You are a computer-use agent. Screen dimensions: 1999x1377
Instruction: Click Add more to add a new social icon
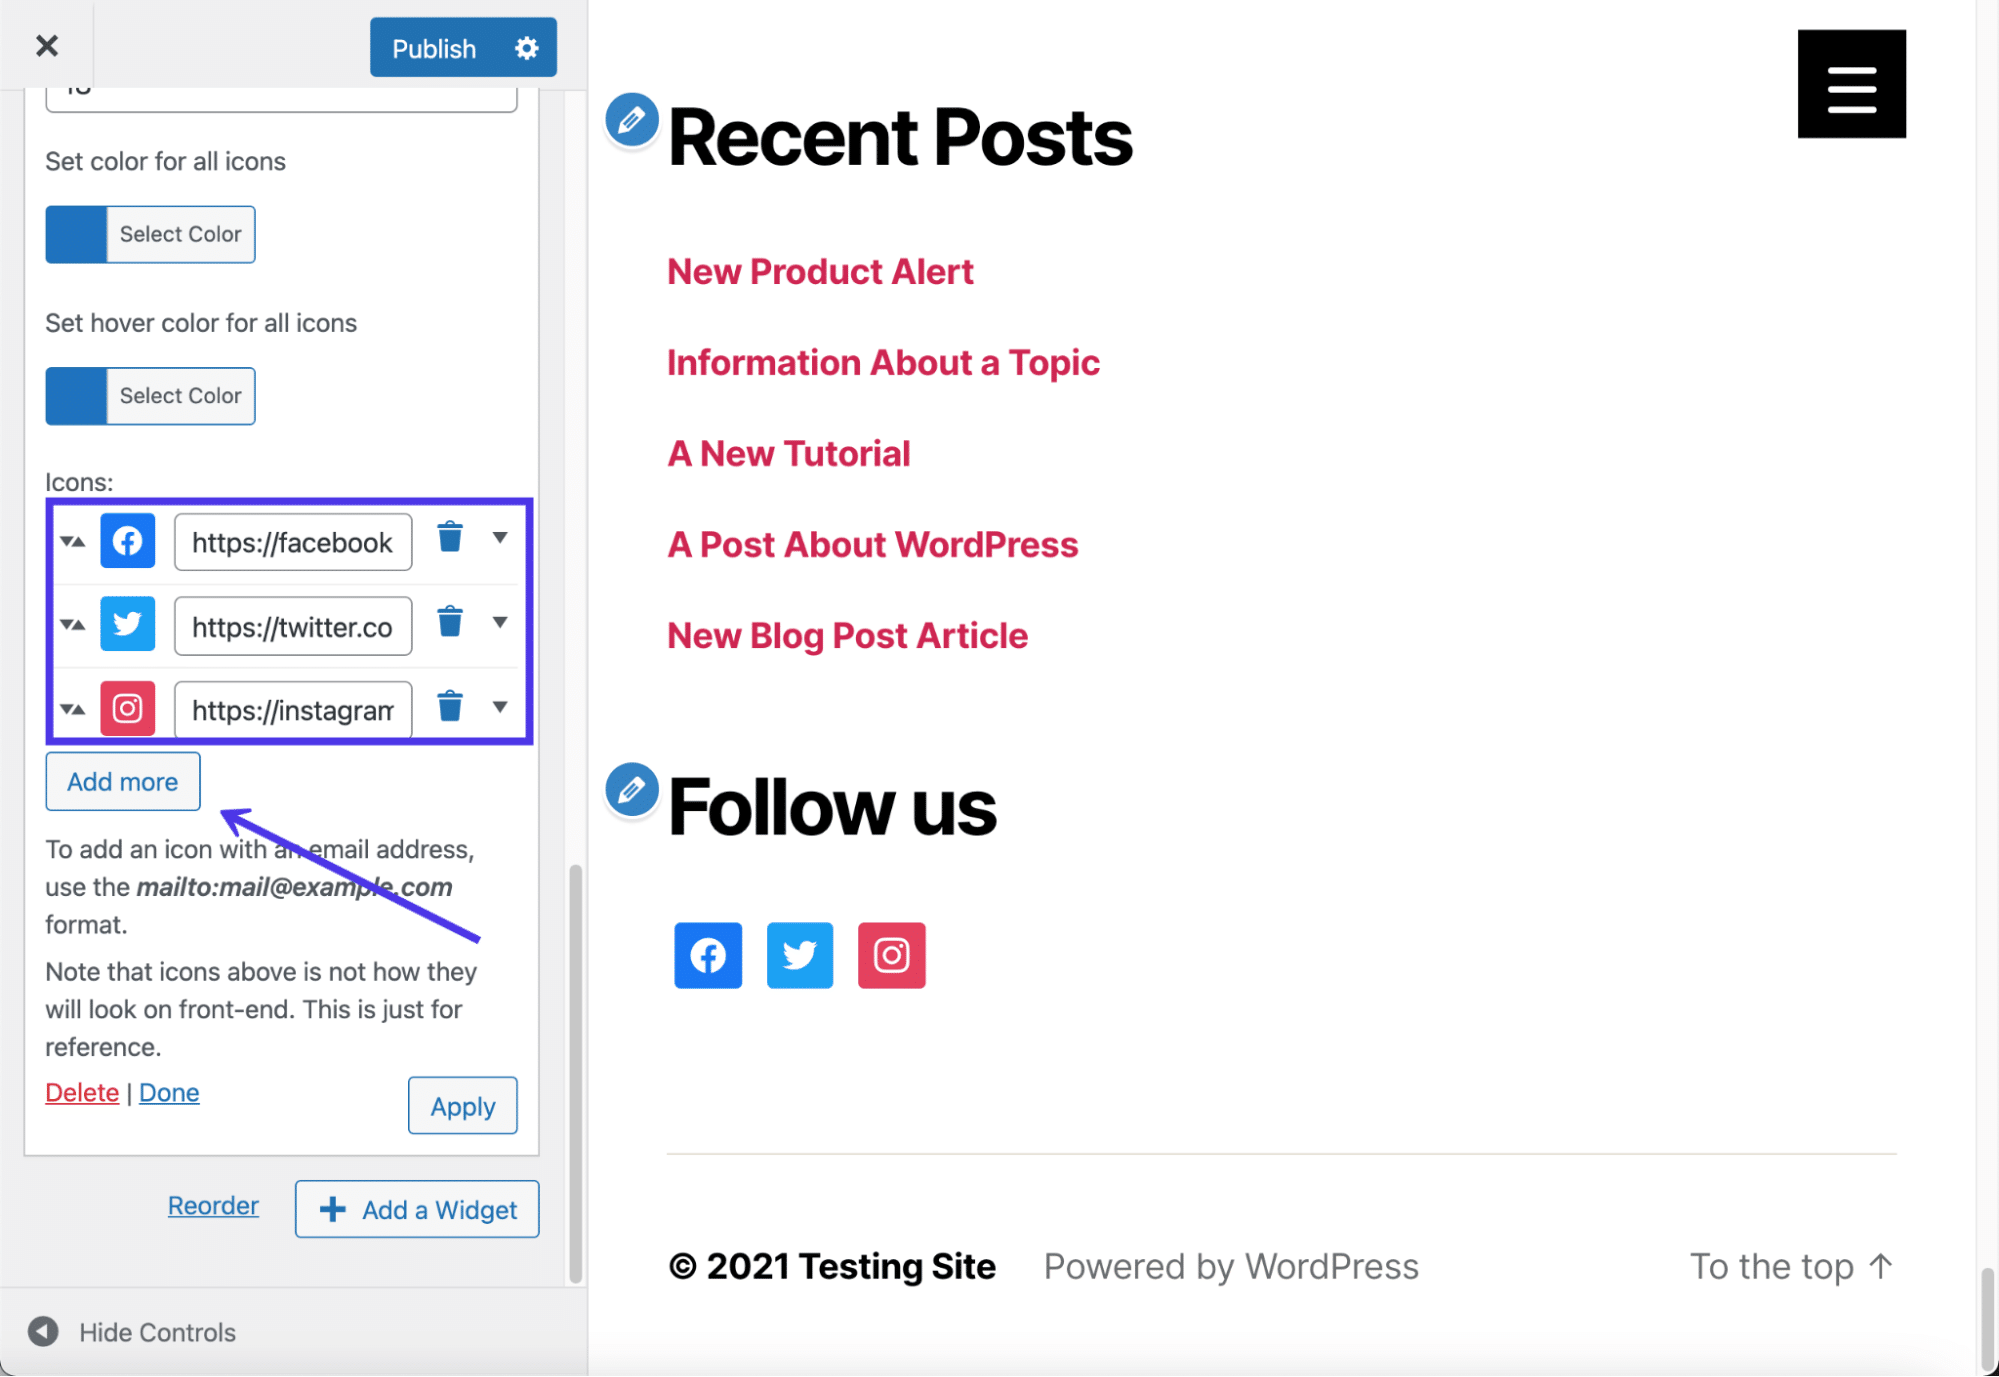pos(122,780)
